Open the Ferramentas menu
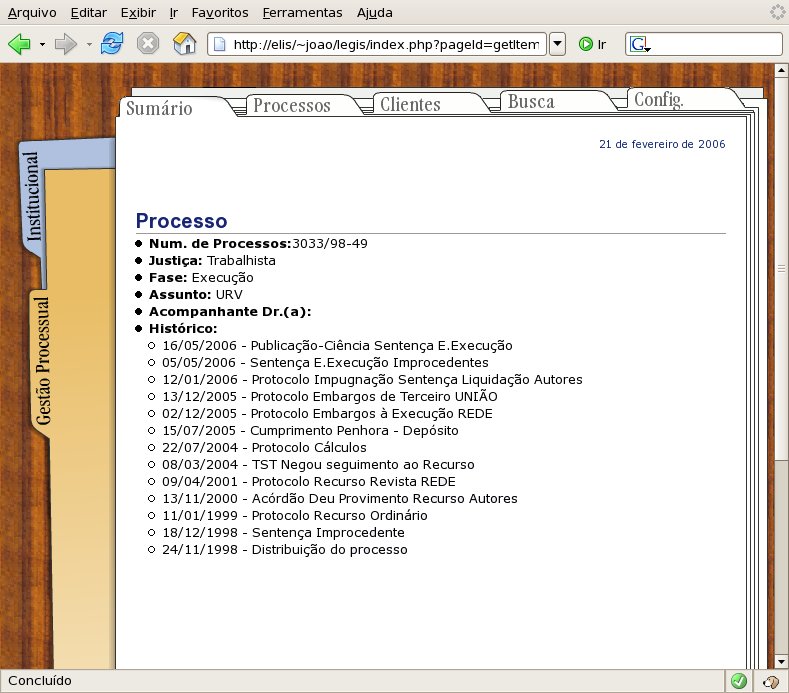789x693 pixels. (x=302, y=13)
